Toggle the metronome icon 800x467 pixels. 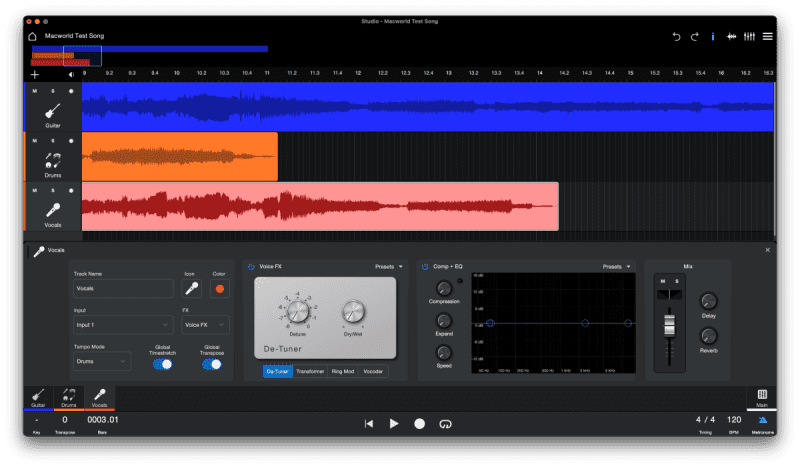(x=762, y=421)
